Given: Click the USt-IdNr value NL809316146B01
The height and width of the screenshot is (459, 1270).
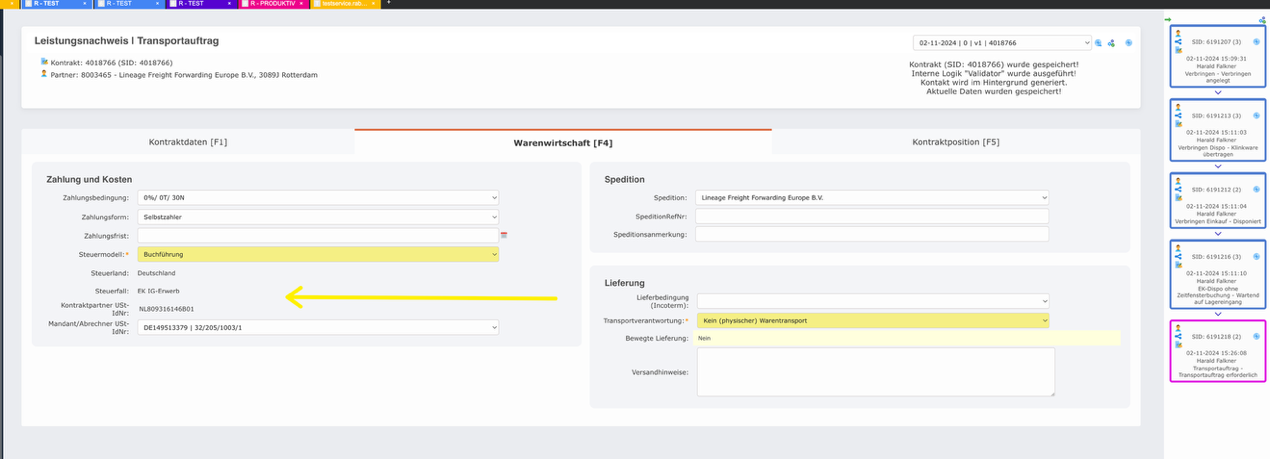Looking at the screenshot, I should [166, 309].
